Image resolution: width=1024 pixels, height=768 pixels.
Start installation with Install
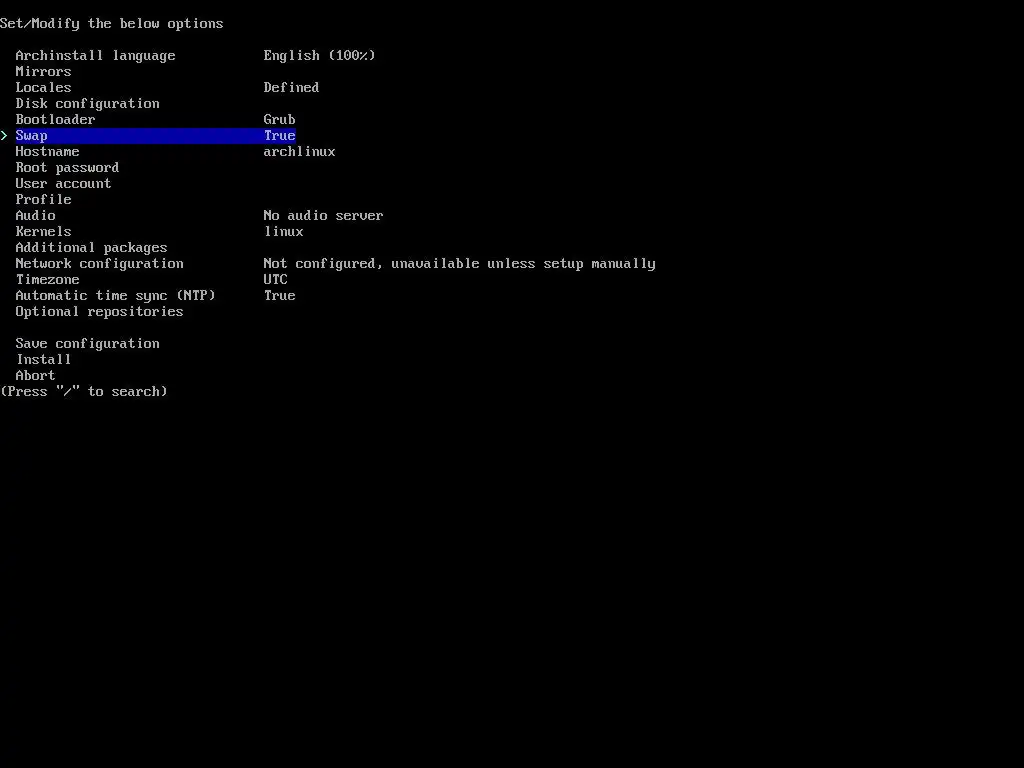coord(43,359)
